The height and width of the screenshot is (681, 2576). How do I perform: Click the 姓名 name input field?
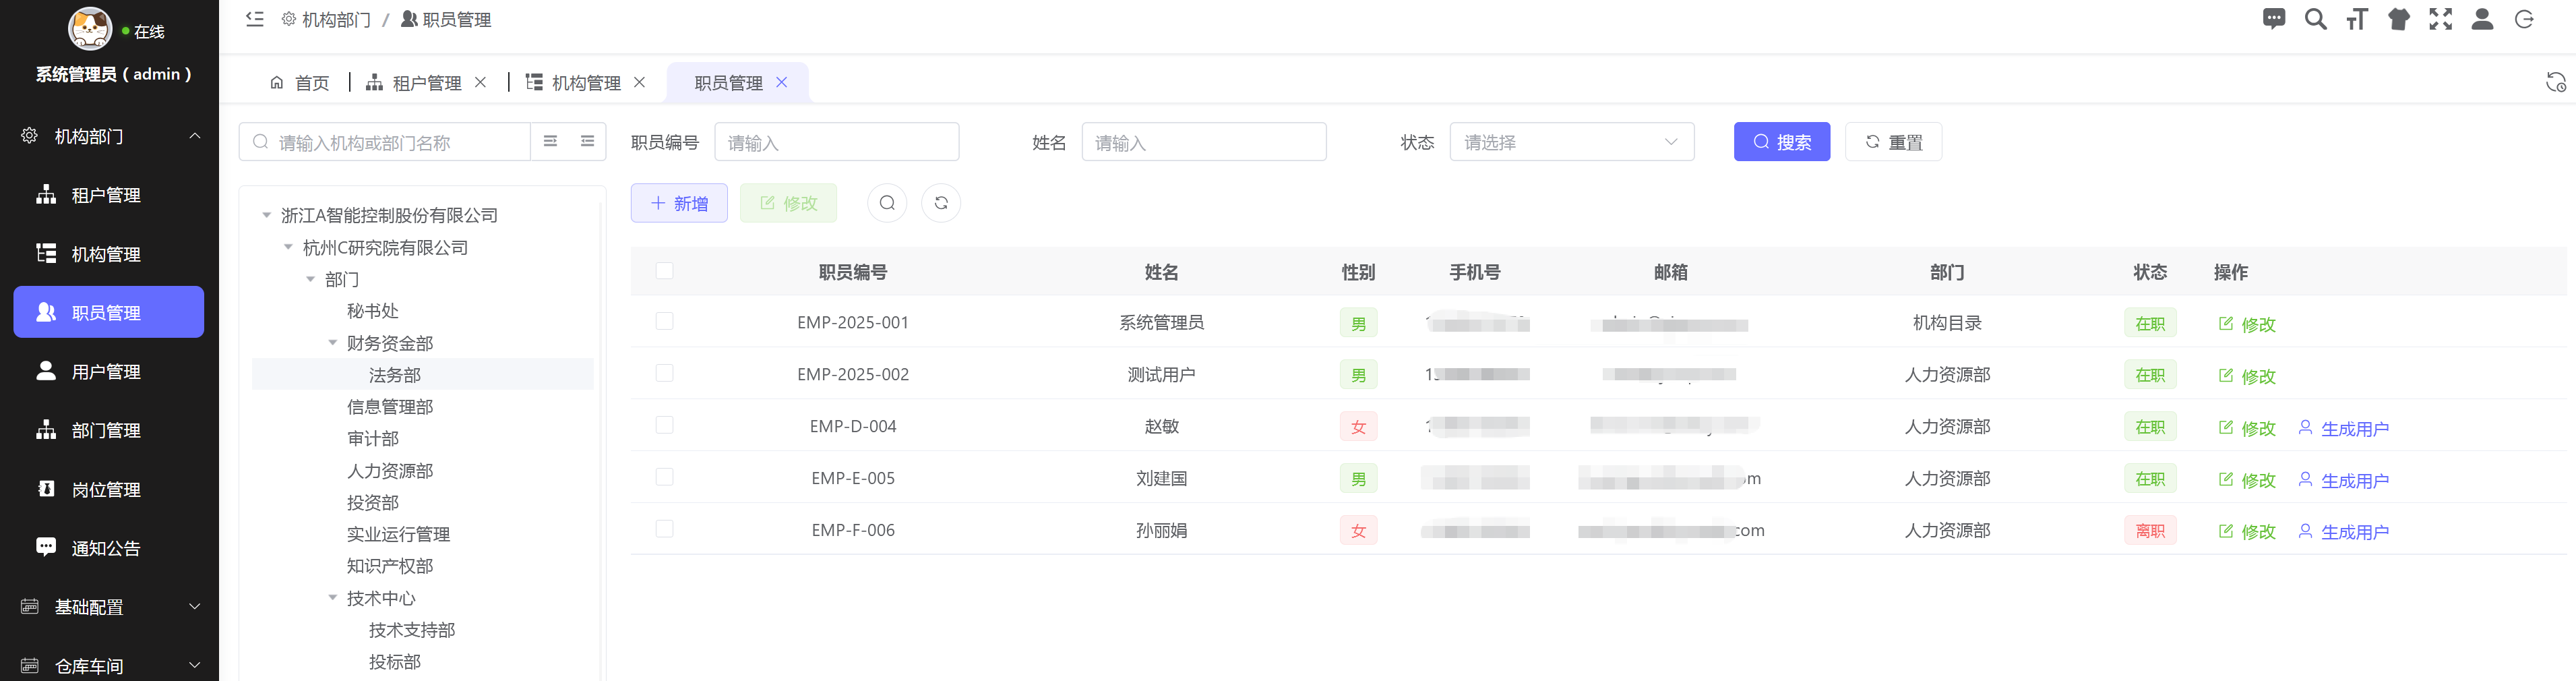pos(1204,141)
